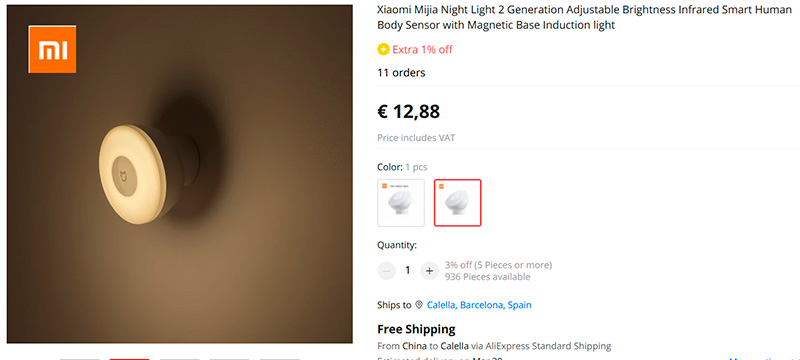Decrease quantity with the minus button
Image resolution: width=800 pixels, height=360 pixels.
(x=386, y=271)
